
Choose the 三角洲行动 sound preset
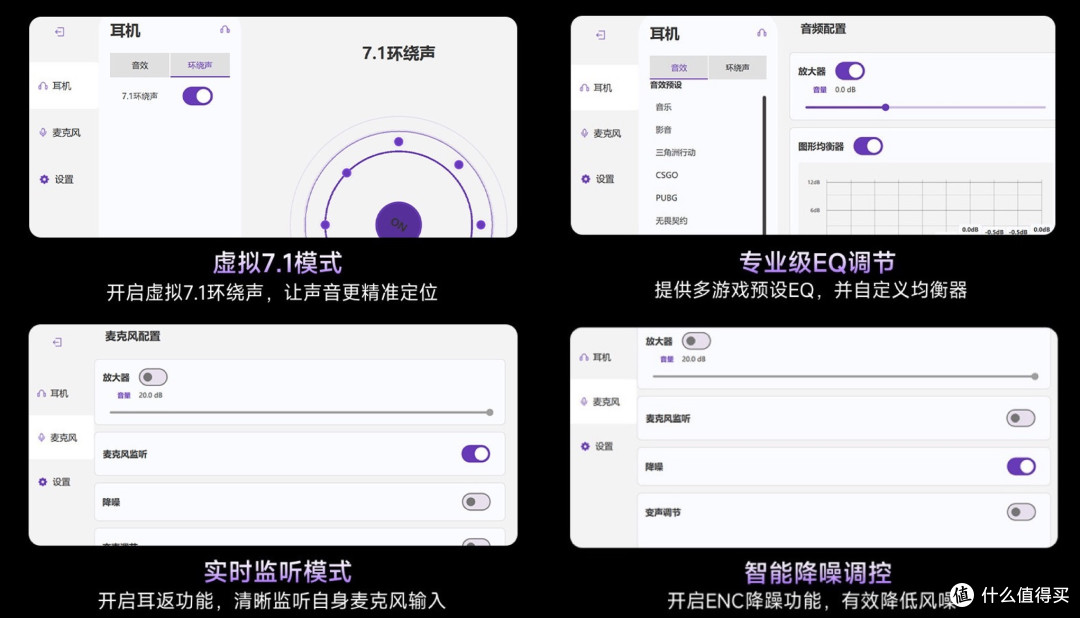(x=675, y=152)
